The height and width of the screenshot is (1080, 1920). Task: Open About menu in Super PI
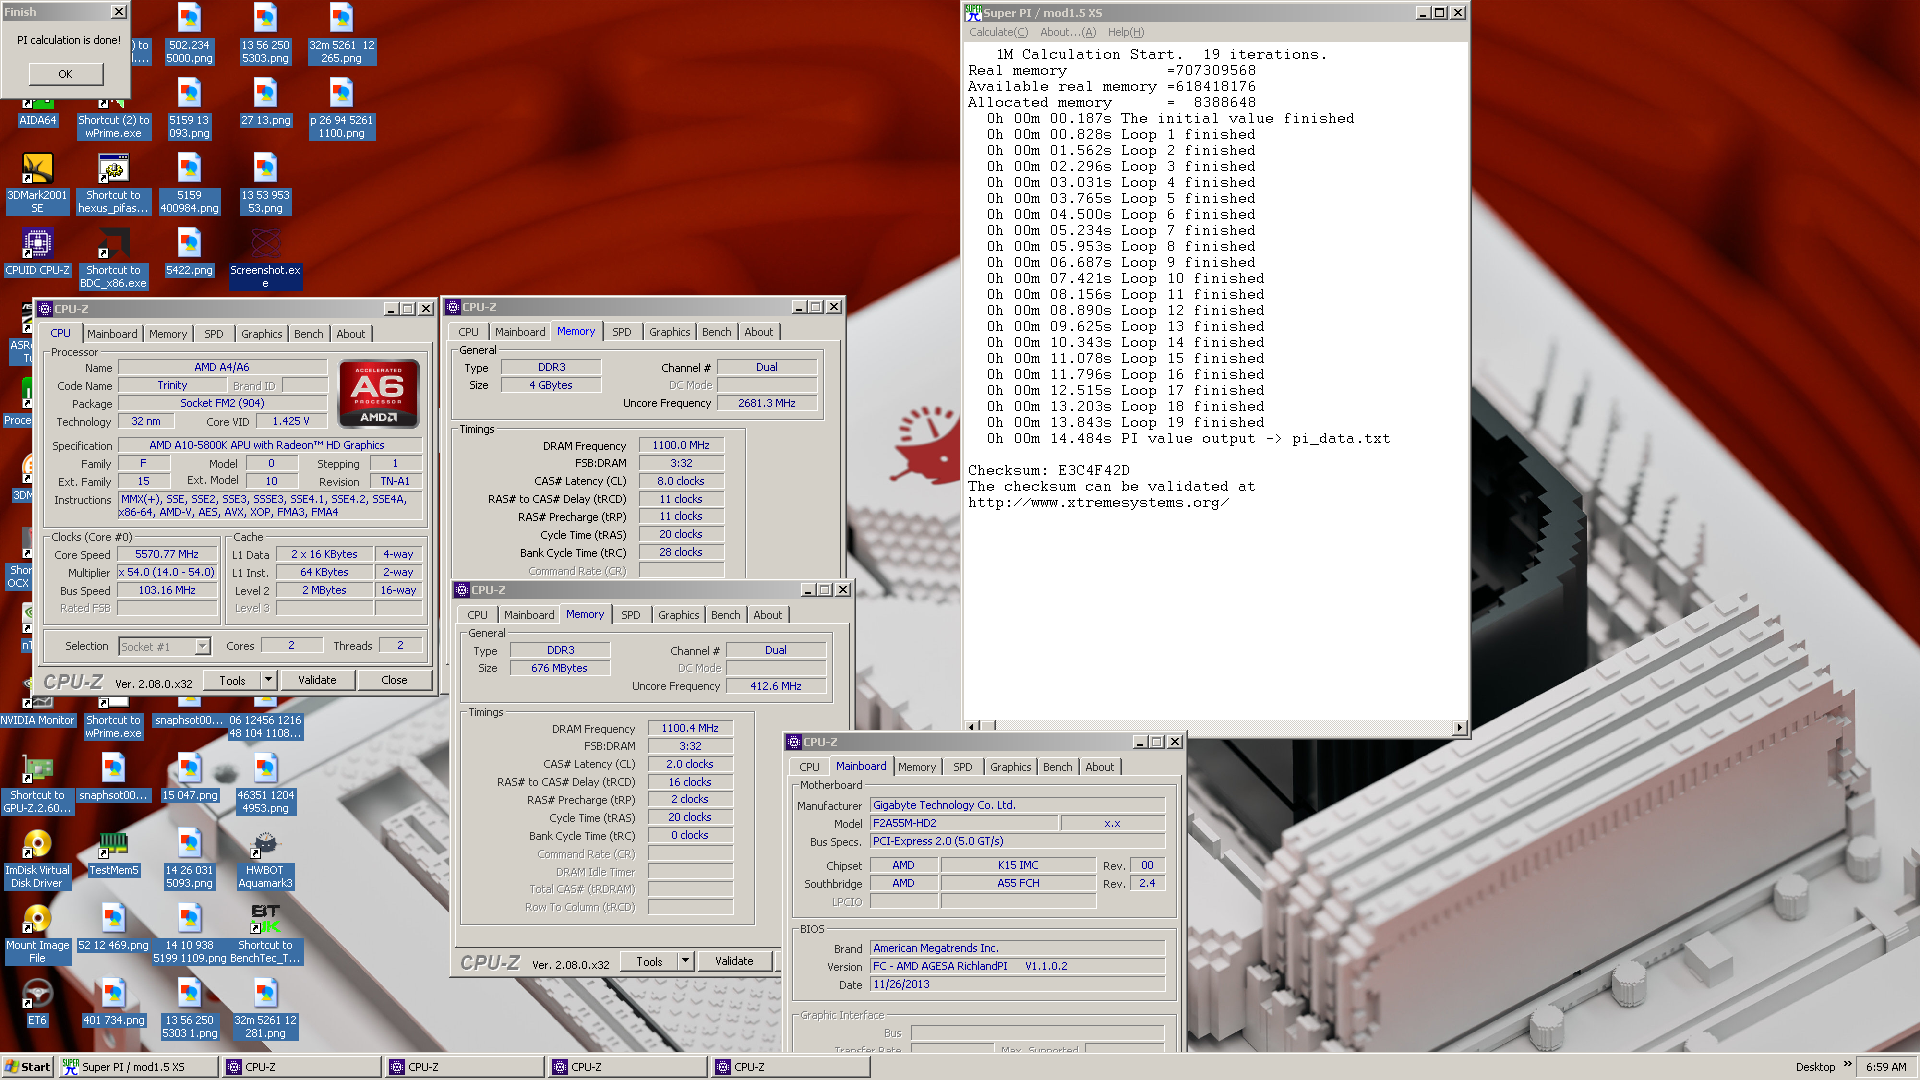click(x=1068, y=32)
